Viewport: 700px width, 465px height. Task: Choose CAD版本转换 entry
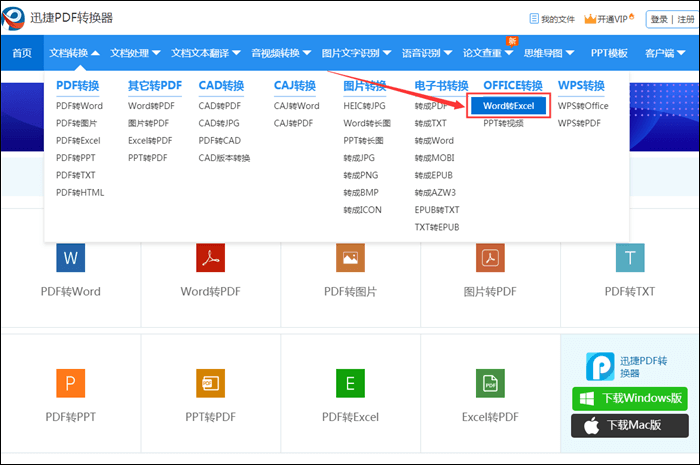[x=224, y=158]
